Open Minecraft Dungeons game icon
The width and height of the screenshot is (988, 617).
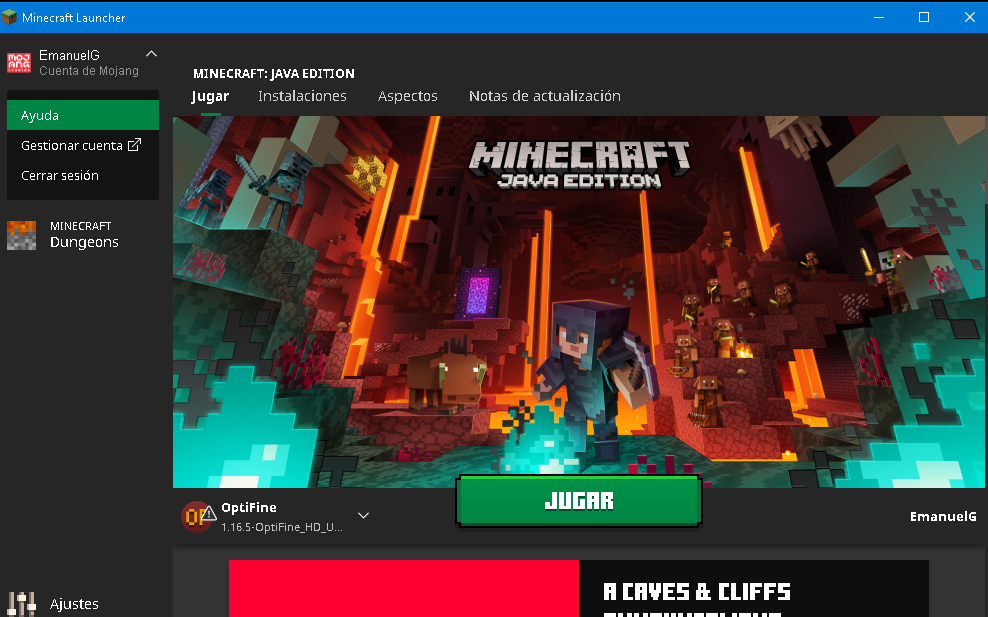click(21, 235)
